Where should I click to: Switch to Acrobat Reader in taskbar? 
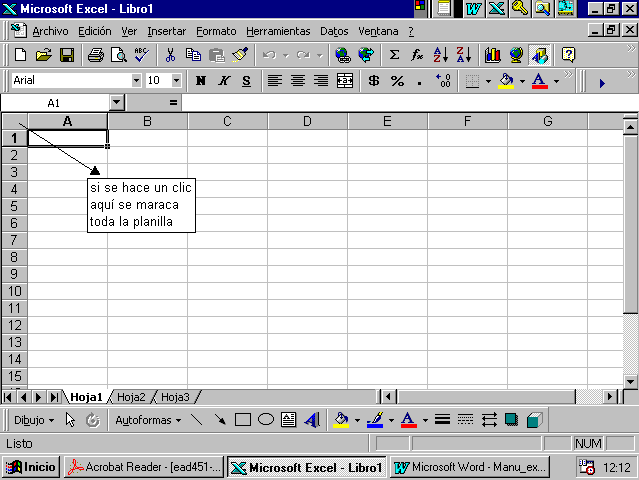(x=144, y=467)
